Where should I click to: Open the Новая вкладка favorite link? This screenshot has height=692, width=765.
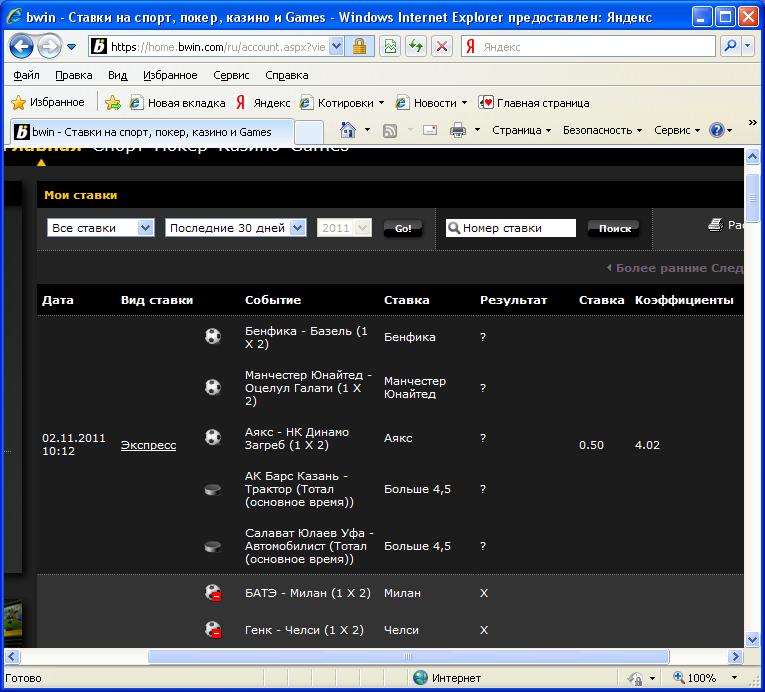click(x=178, y=103)
